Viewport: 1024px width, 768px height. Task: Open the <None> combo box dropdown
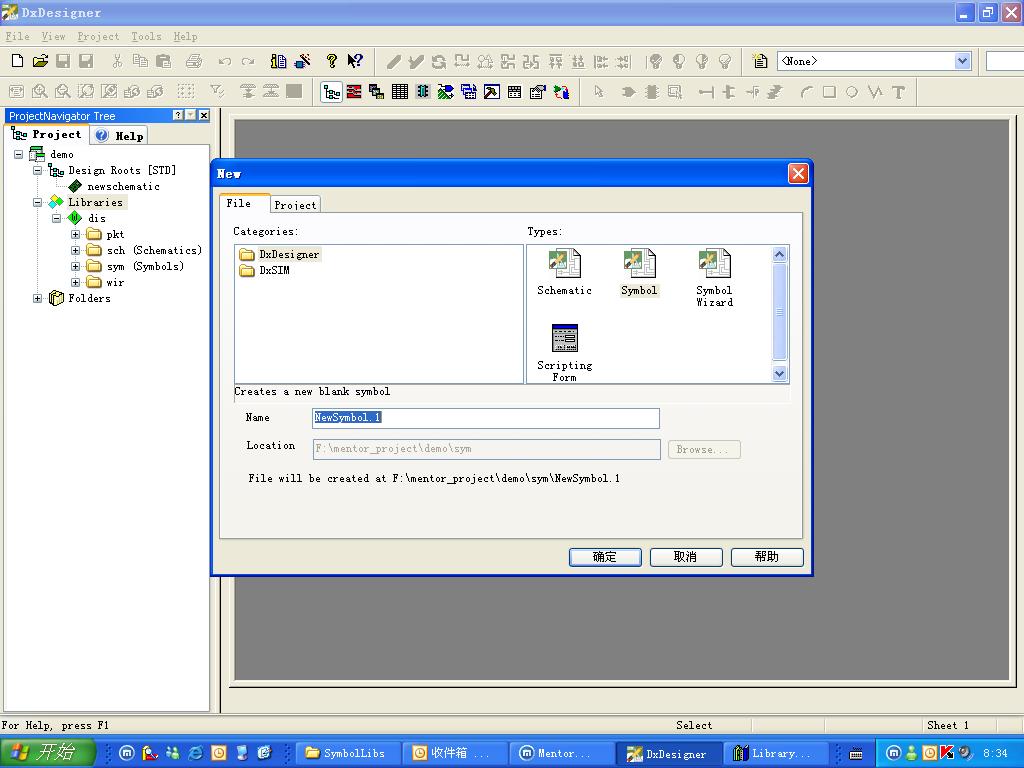point(962,61)
